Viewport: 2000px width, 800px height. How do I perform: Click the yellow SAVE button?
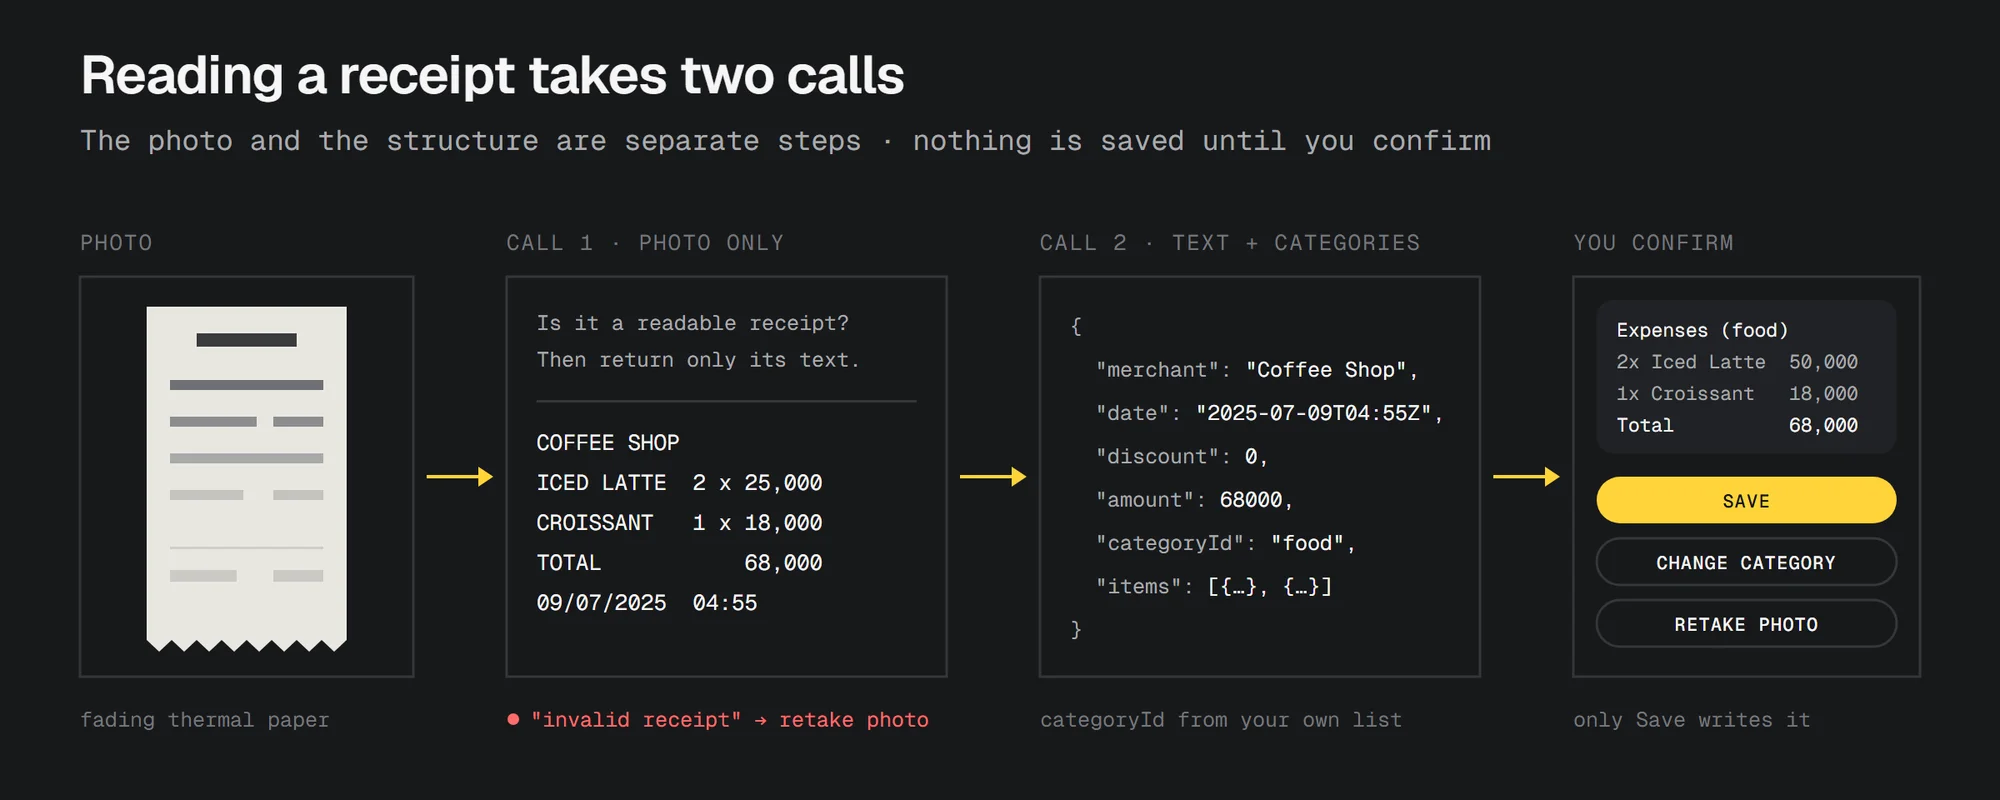click(1746, 500)
